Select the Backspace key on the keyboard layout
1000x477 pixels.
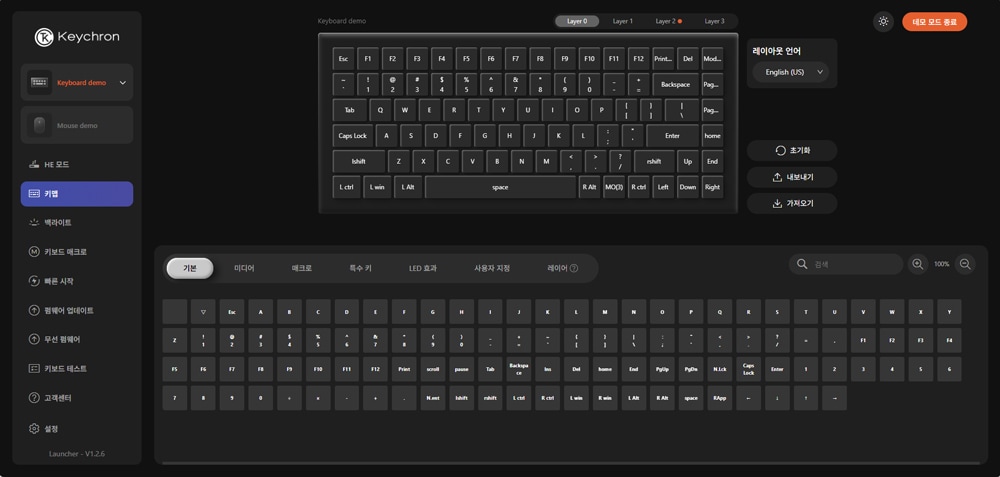coord(675,84)
